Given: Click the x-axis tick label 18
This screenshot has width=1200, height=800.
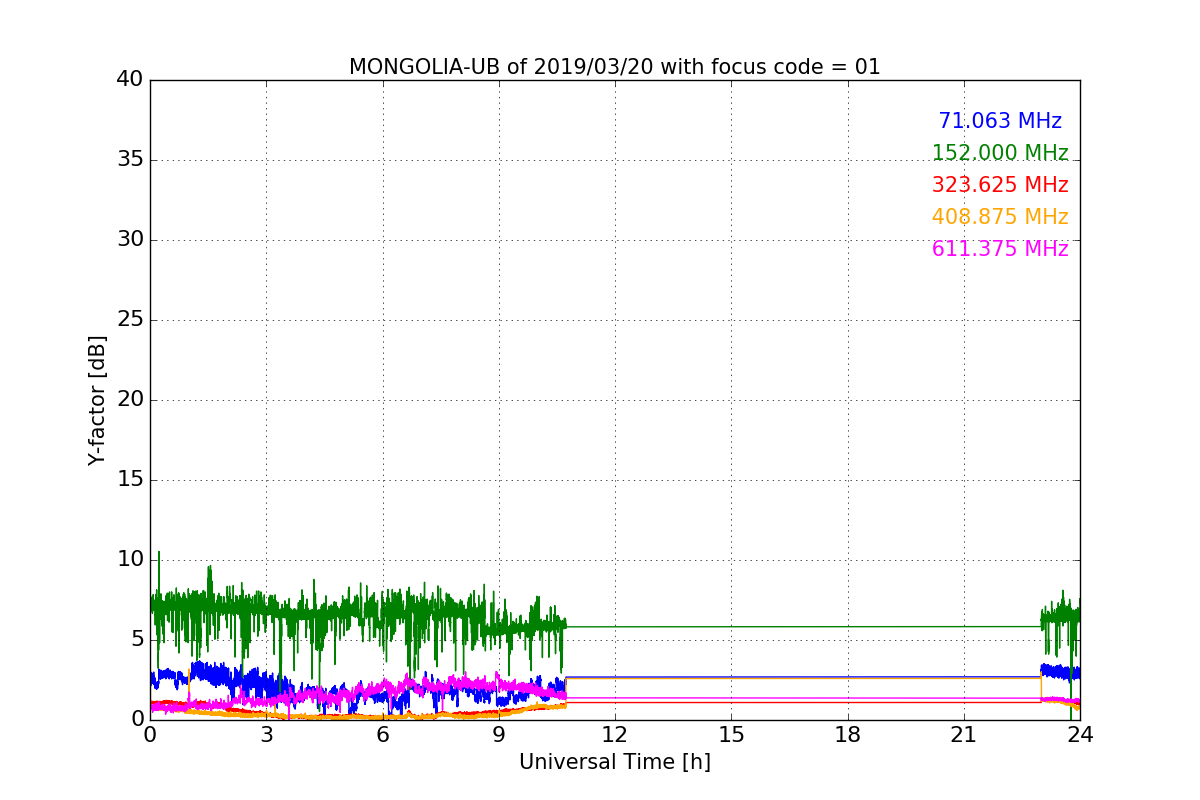Looking at the screenshot, I should point(848,734).
